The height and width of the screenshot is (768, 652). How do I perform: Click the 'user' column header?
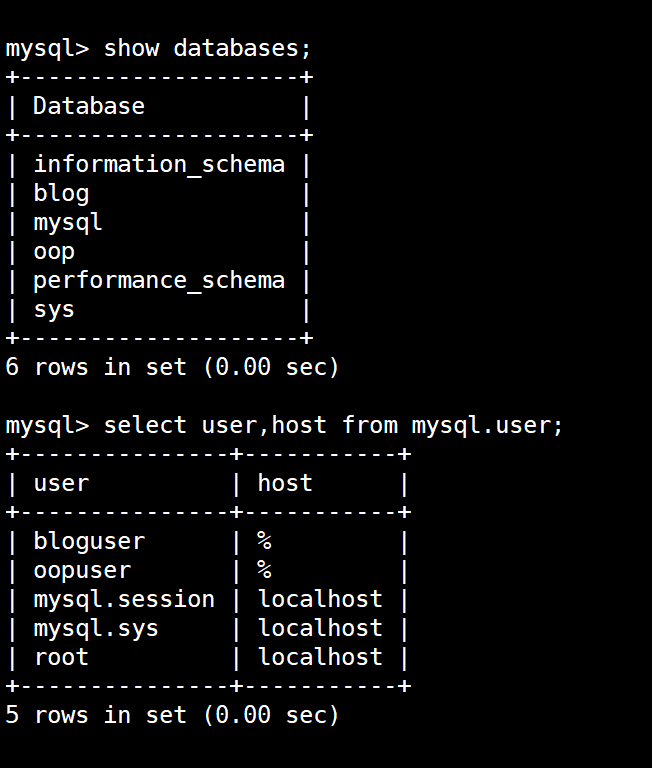(x=61, y=483)
